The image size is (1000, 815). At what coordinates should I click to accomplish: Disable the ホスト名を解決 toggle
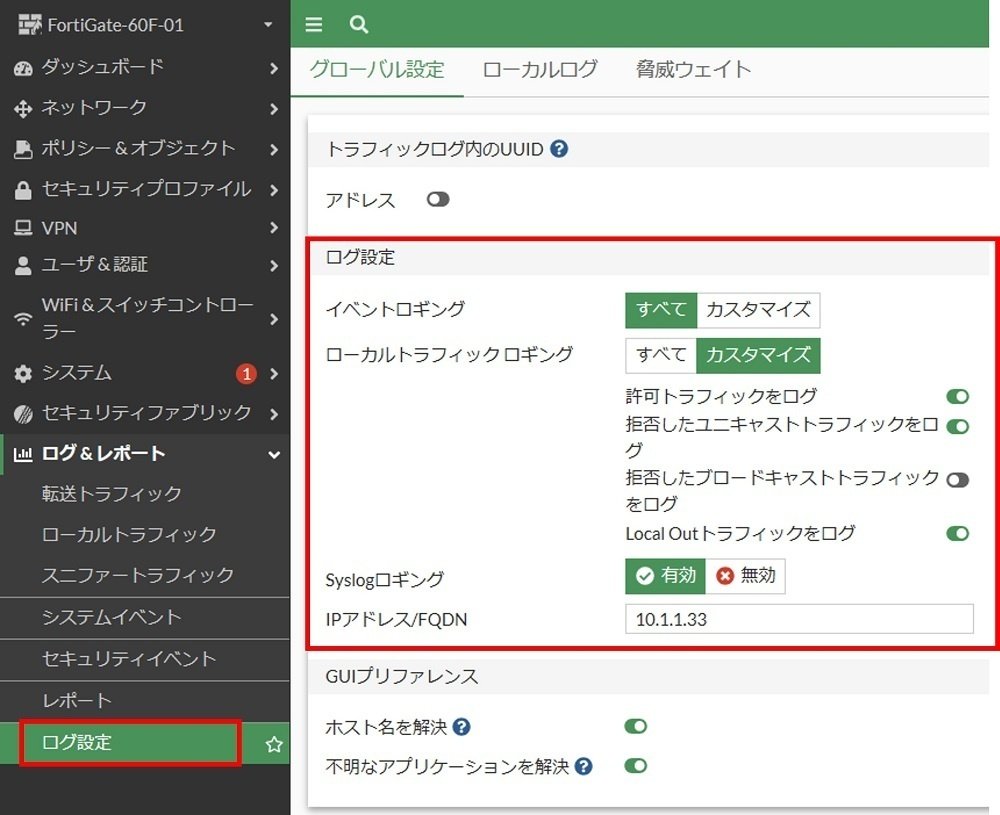pos(635,726)
